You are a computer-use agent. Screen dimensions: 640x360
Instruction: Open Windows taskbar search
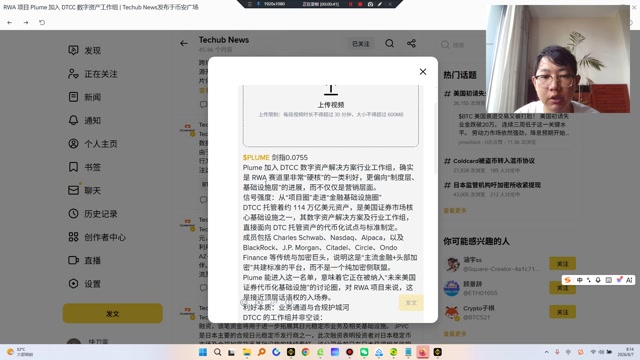point(218,352)
